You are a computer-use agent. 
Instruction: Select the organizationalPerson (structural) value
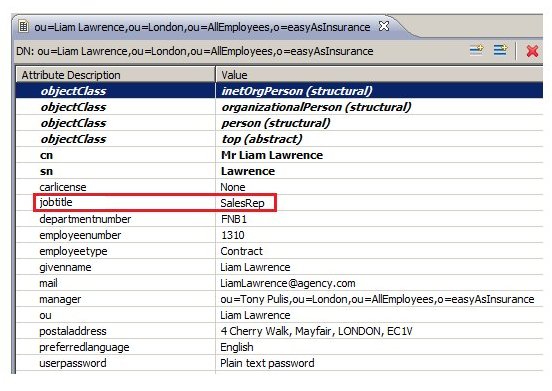[x=316, y=107]
